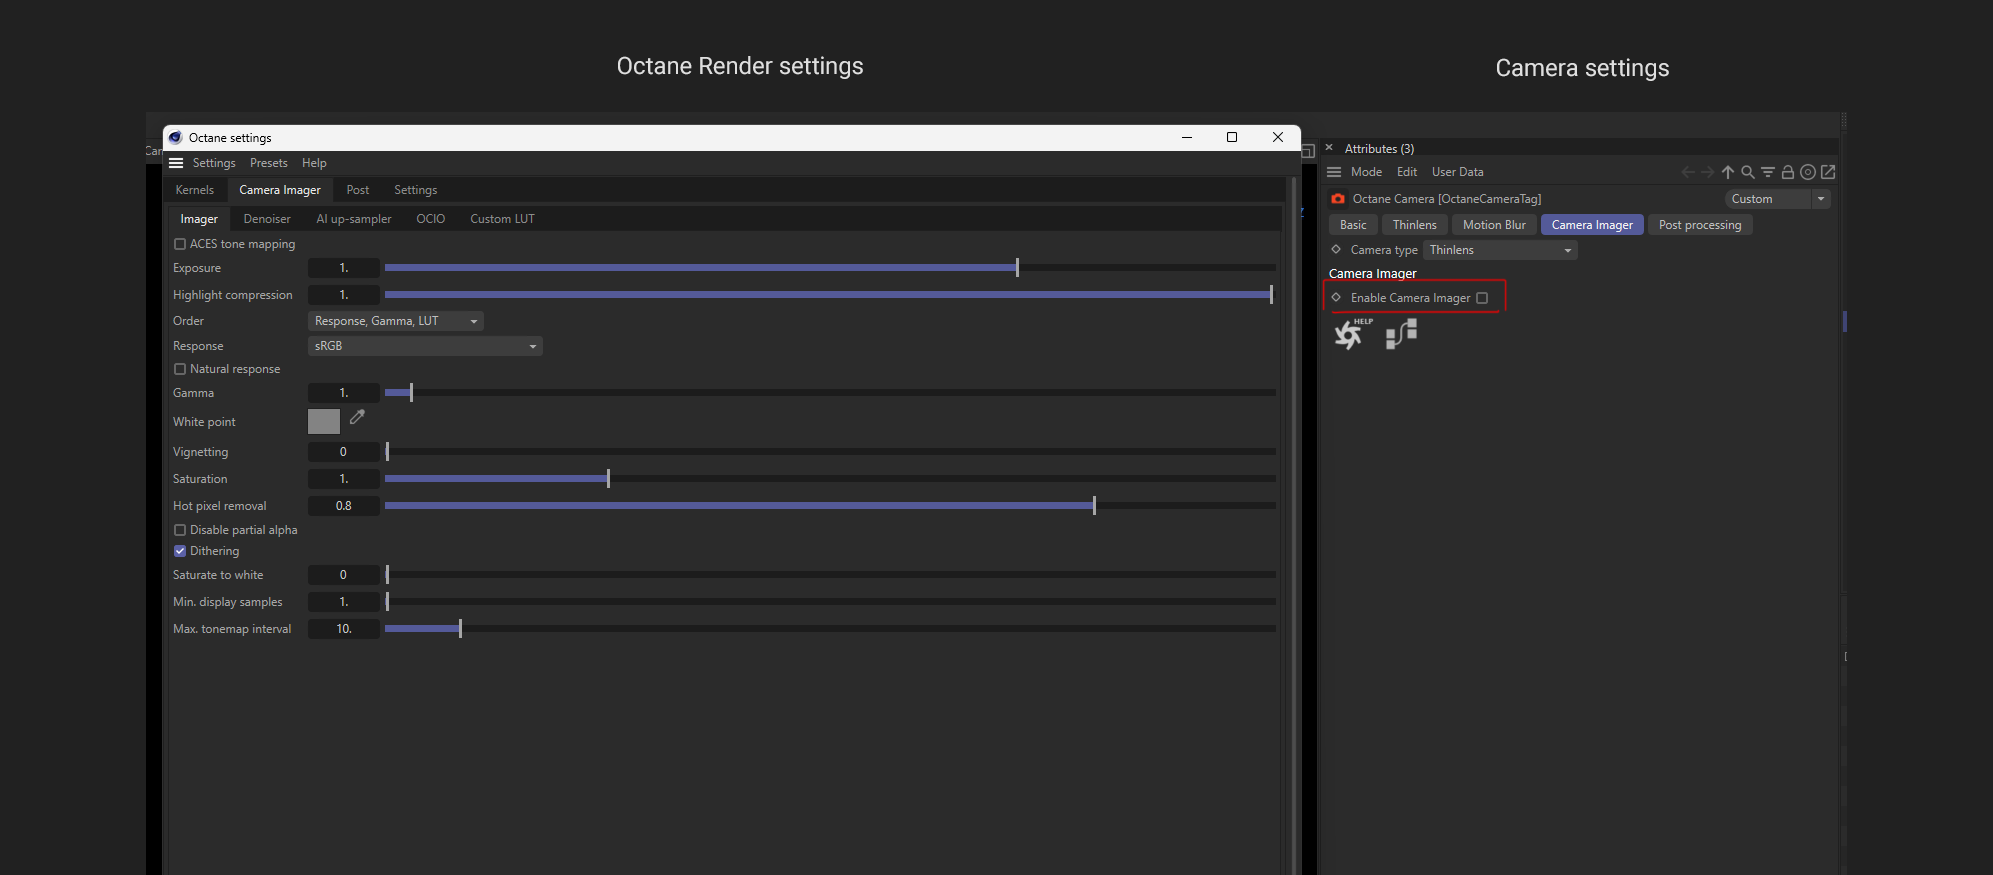Image resolution: width=1993 pixels, height=875 pixels.
Task: Search attributes with the magnifier icon
Action: 1748,172
